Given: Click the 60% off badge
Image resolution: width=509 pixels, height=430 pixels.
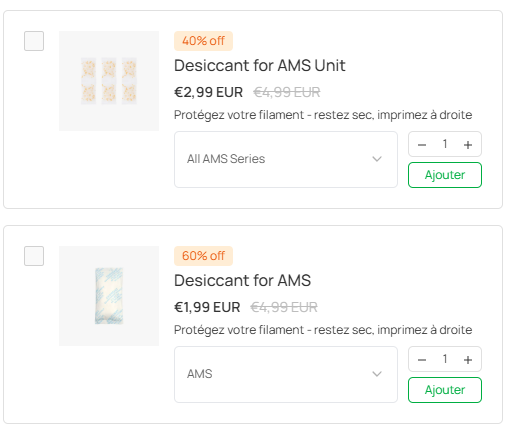Looking at the screenshot, I should (x=203, y=256).
